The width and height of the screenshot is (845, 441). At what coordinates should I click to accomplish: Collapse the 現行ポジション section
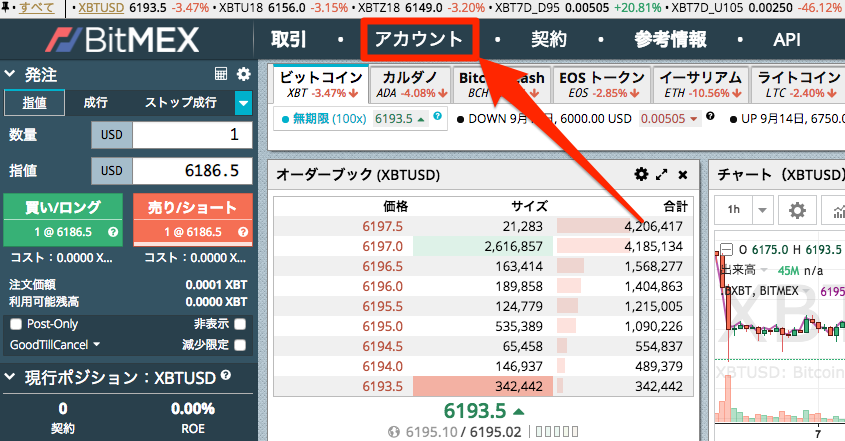coord(9,377)
